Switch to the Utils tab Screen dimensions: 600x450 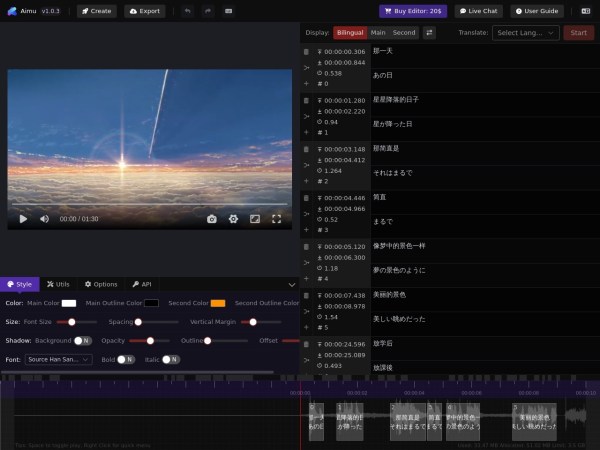(58, 284)
